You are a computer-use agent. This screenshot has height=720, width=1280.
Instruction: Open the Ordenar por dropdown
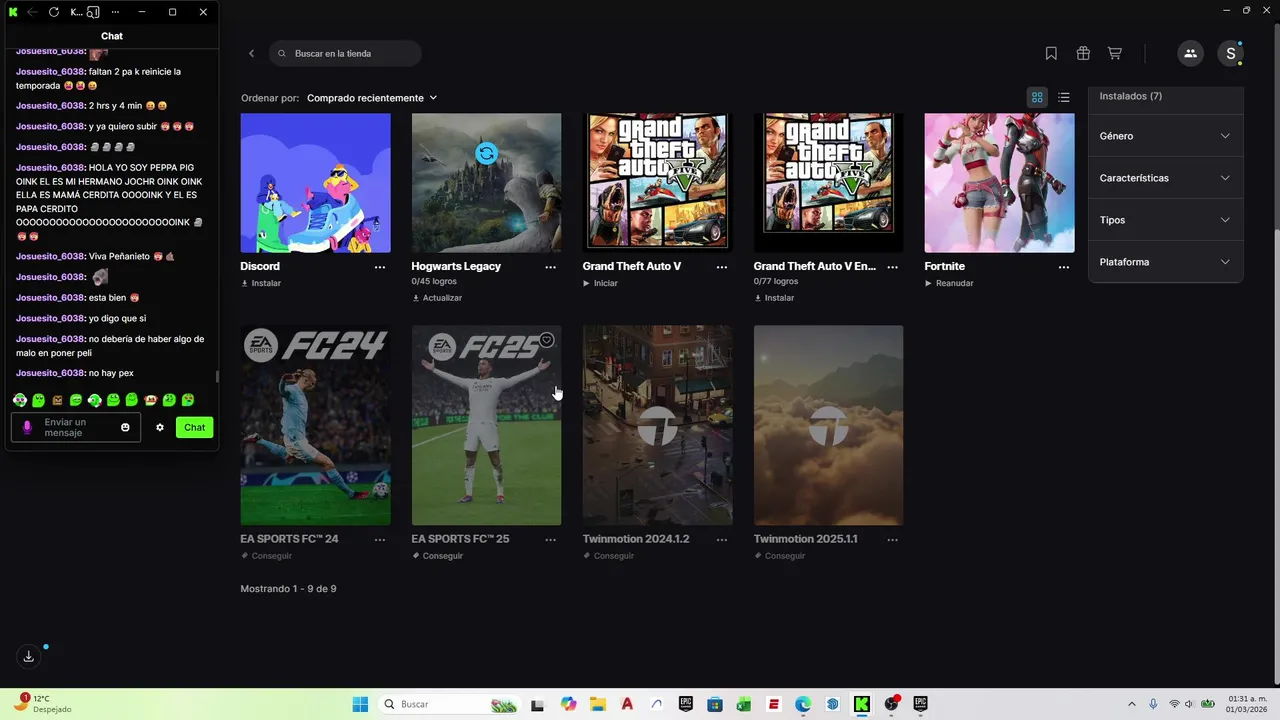pyautogui.click(x=372, y=98)
